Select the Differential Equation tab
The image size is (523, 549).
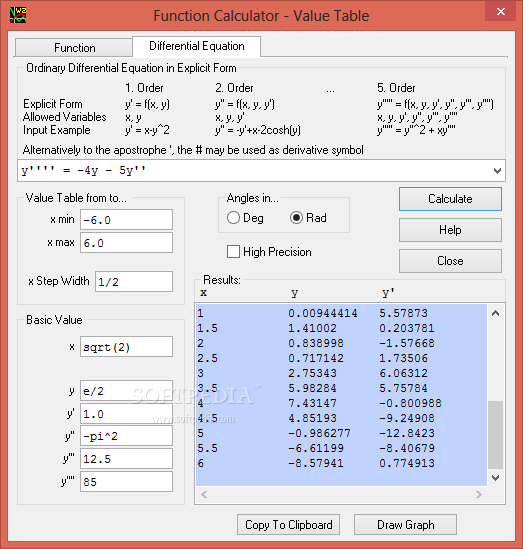[x=196, y=46]
